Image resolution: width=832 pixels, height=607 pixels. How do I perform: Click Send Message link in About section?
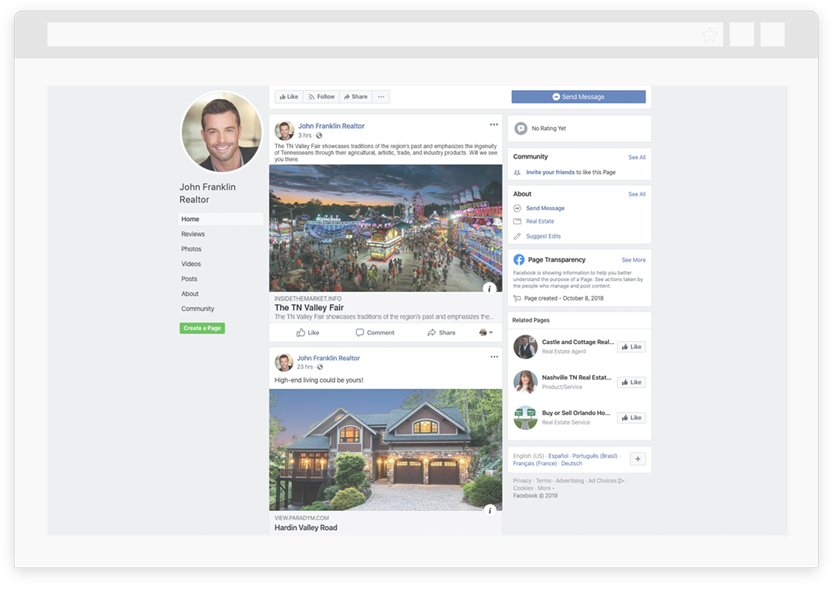point(545,209)
